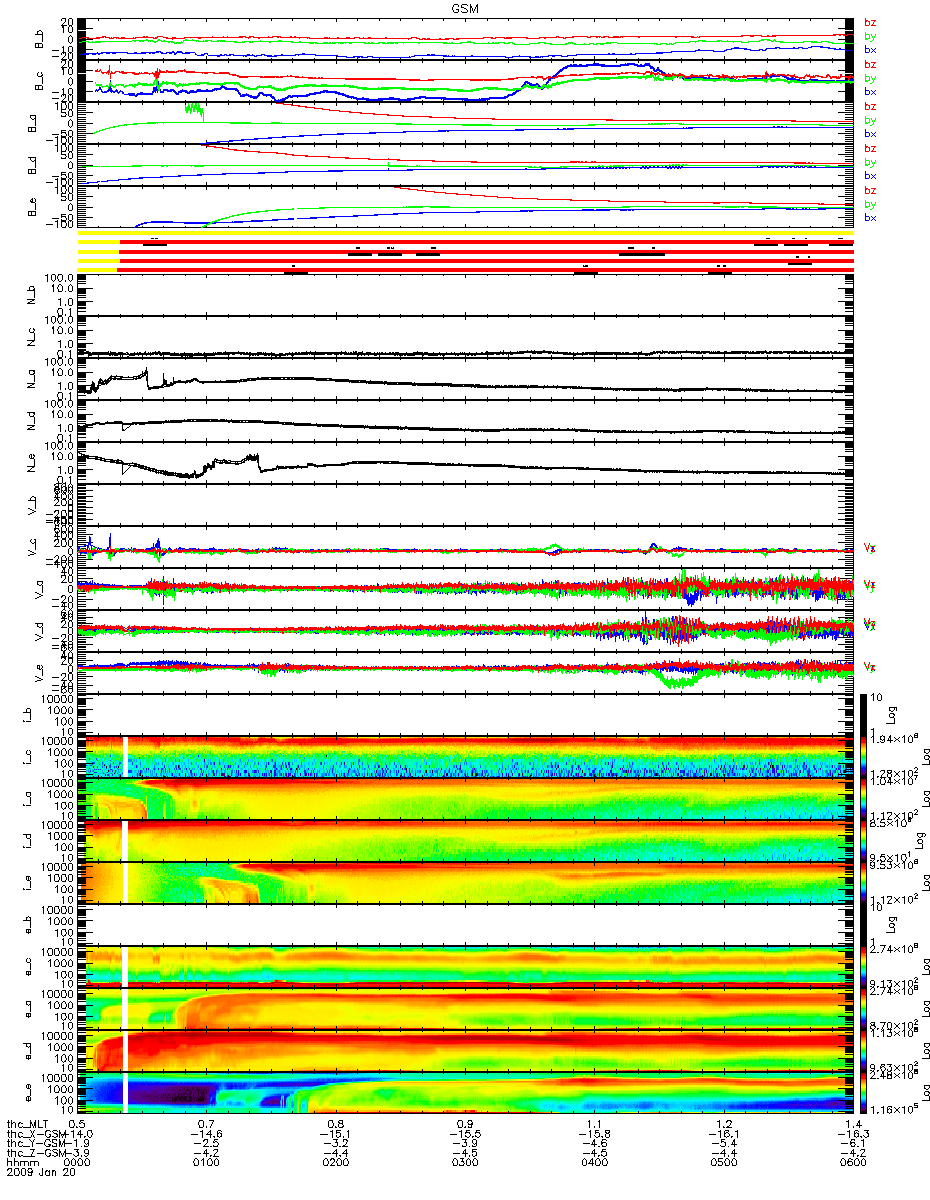Screen dimensions: 930x1200
Task: Click the by legend beside B_a panel
Action: coord(870,120)
